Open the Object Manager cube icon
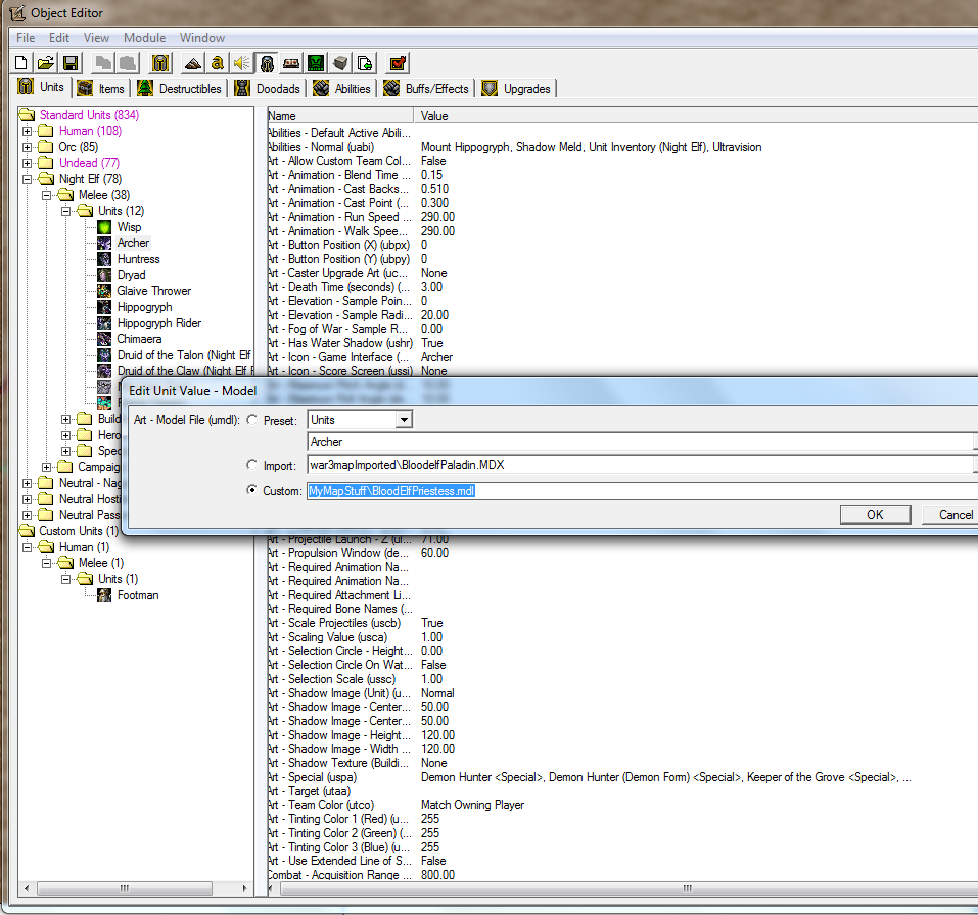Screen dimensions: 978x915 pos(341,63)
